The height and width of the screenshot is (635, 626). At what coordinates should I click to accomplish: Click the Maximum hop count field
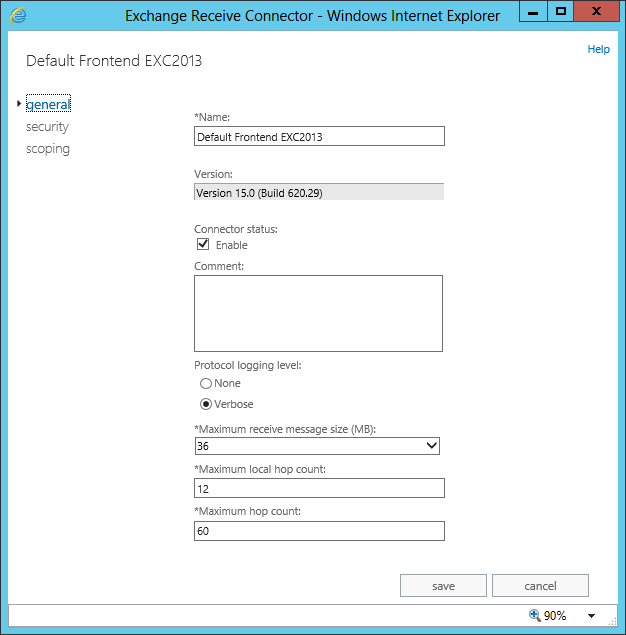click(x=319, y=531)
